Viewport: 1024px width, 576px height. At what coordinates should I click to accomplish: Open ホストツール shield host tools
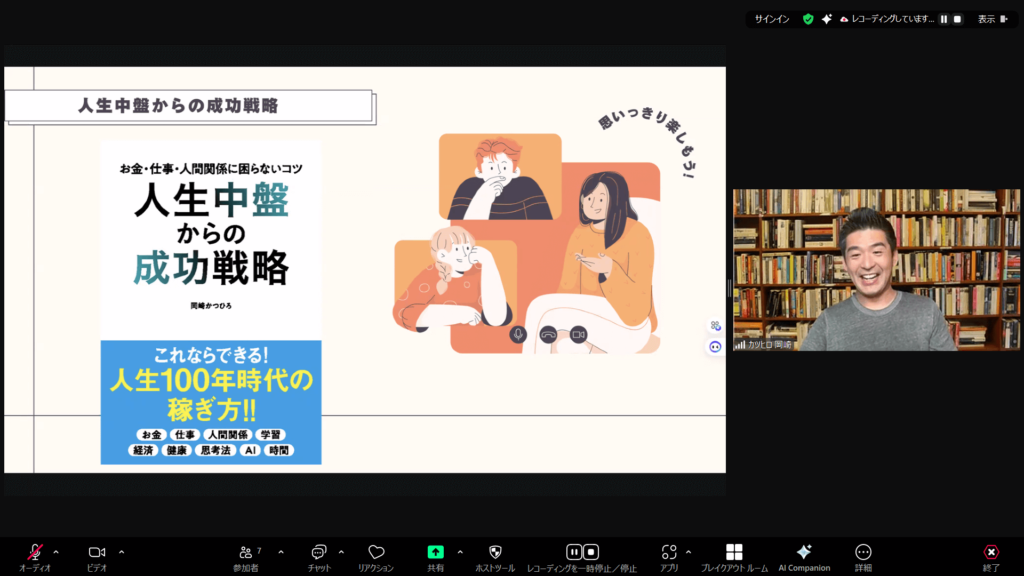tap(495, 553)
